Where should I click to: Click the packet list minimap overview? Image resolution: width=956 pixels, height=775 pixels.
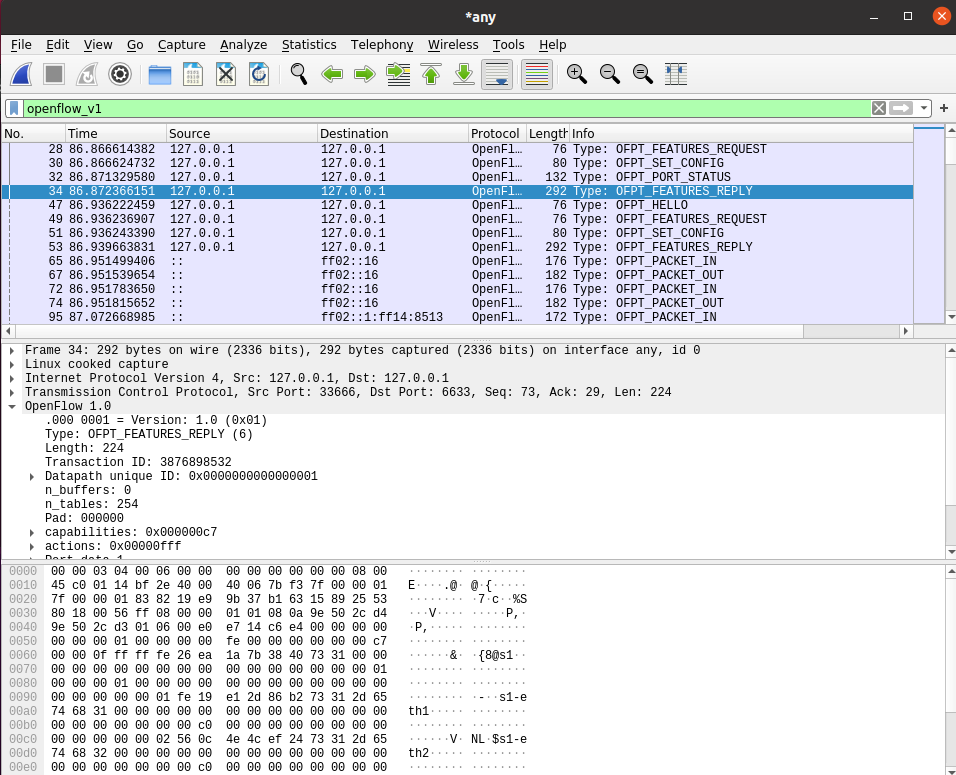coord(929,224)
